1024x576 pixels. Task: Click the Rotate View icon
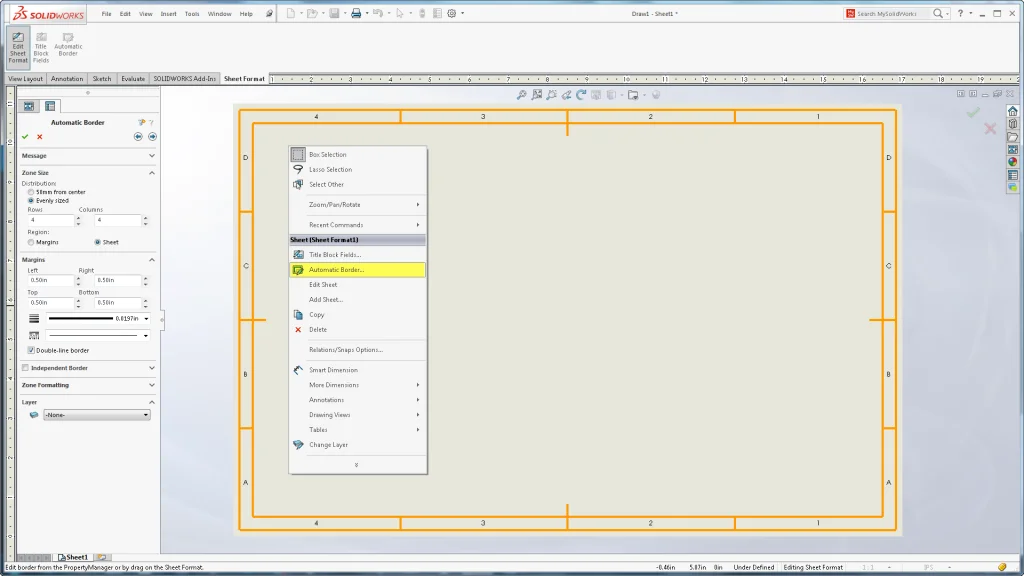(583, 94)
